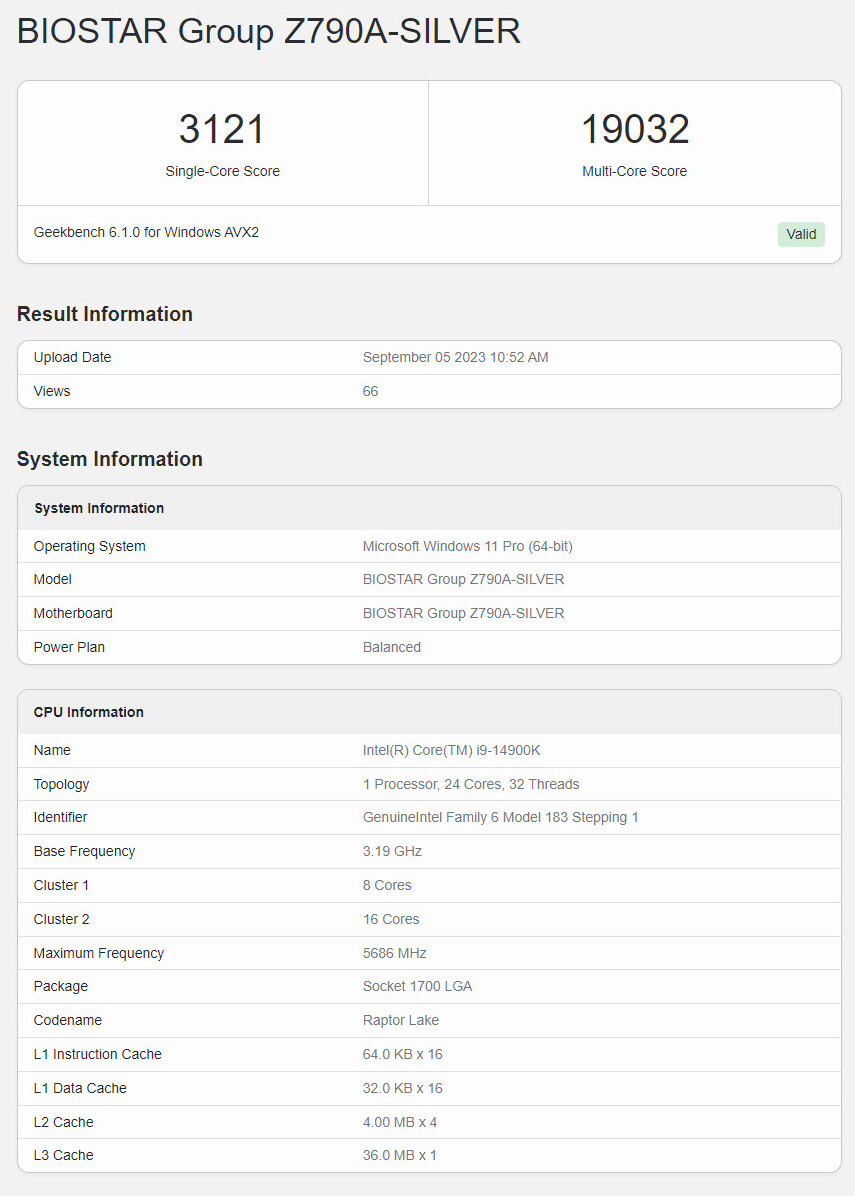Select the 3.19 GHz value
The image size is (855, 1196).
click(x=392, y=851)
